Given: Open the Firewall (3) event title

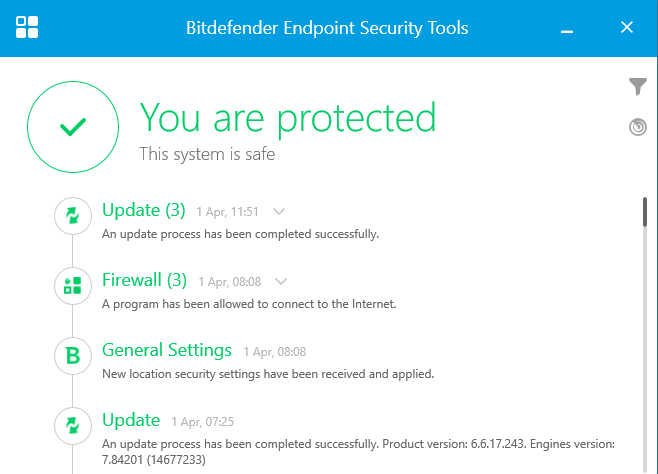Looking at the screenshot, I should pos(144,280).
